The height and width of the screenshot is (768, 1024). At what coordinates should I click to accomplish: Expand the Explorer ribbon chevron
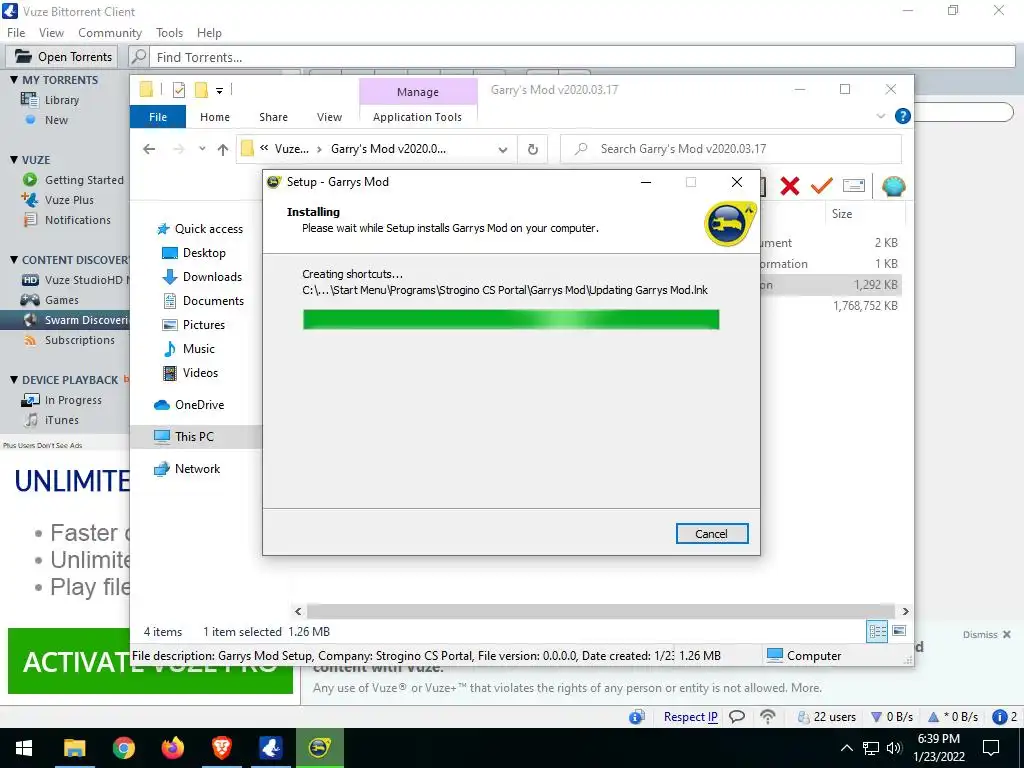(x=880, y=116)
